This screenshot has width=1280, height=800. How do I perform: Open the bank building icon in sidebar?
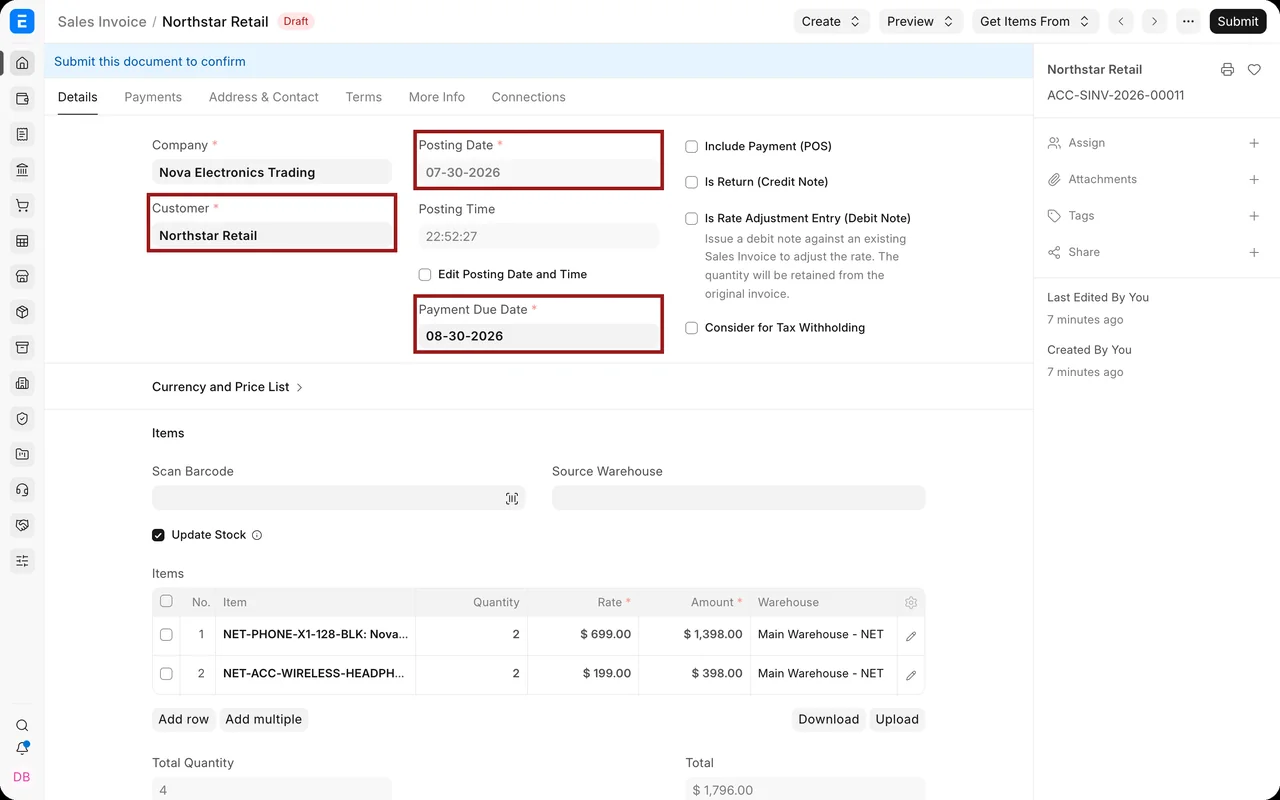point(22,170)
